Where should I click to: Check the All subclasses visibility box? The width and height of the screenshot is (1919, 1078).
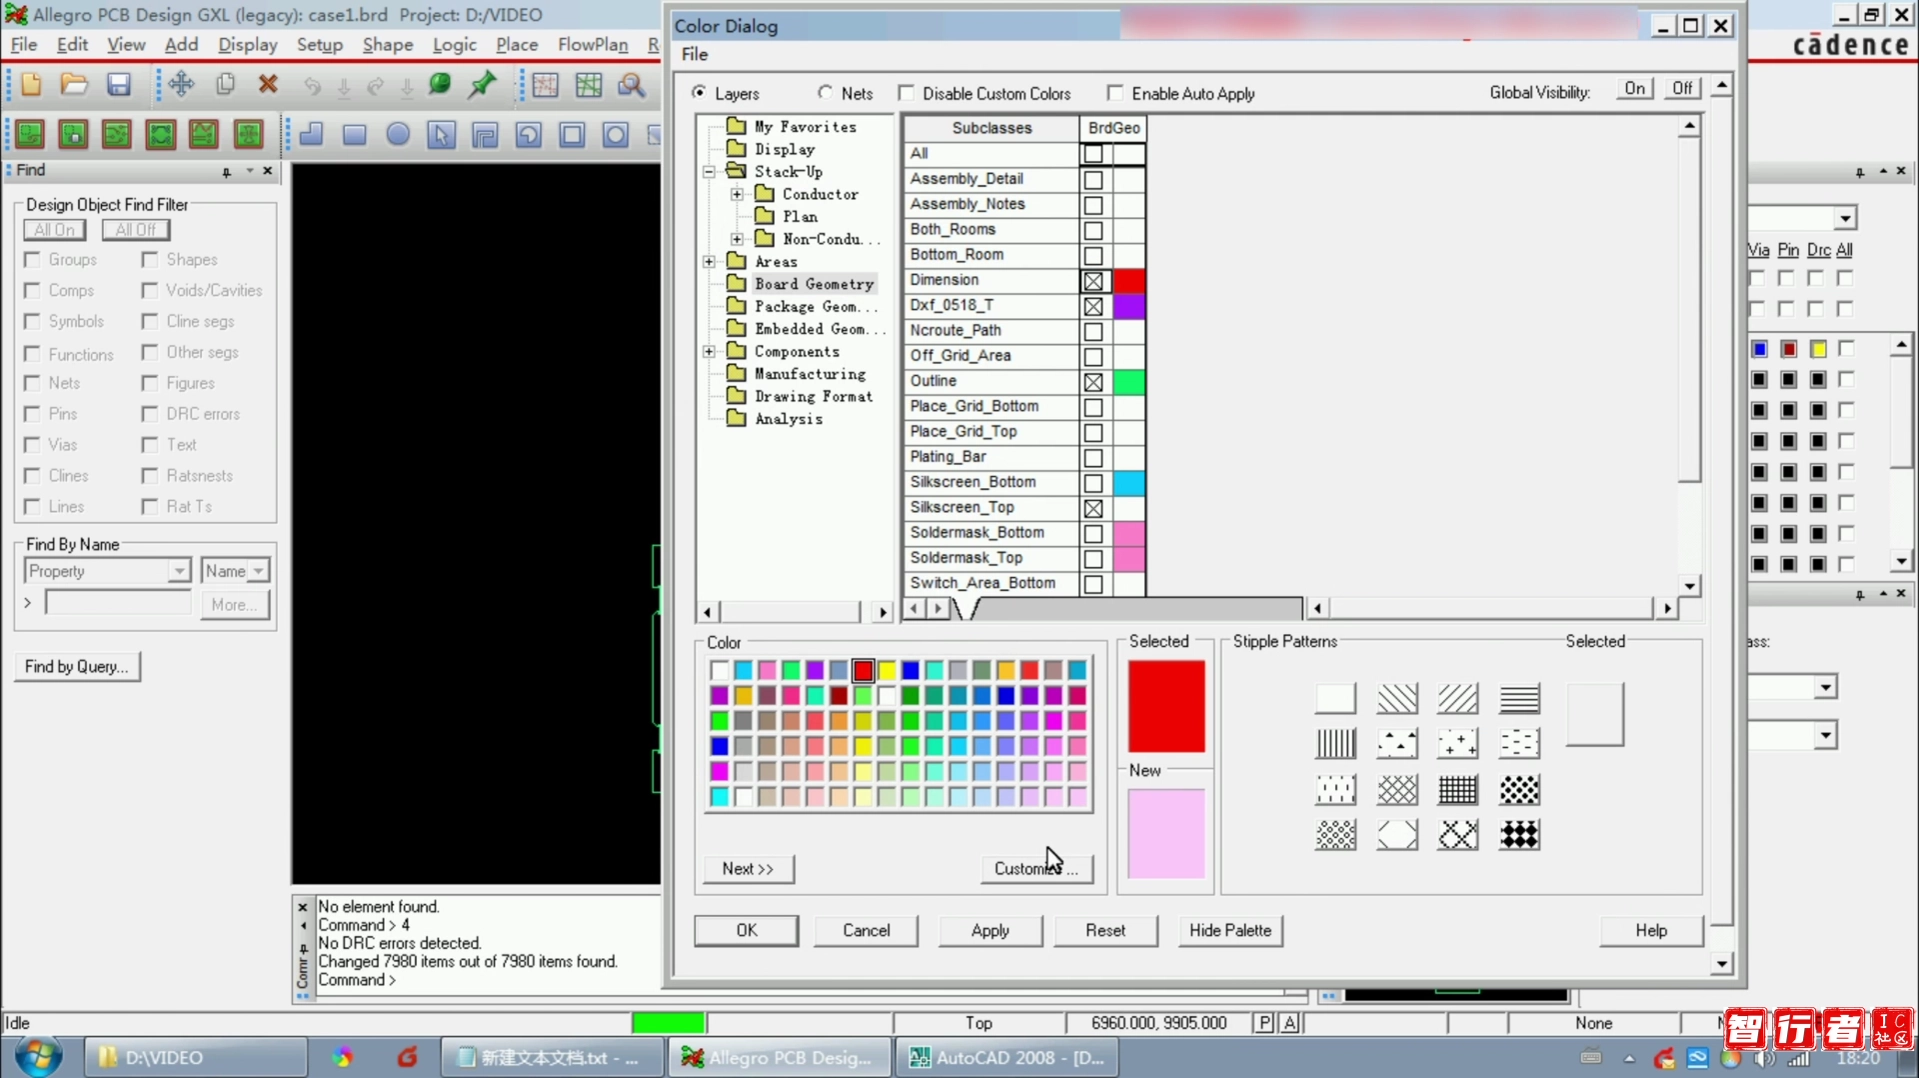[1093, 154]
